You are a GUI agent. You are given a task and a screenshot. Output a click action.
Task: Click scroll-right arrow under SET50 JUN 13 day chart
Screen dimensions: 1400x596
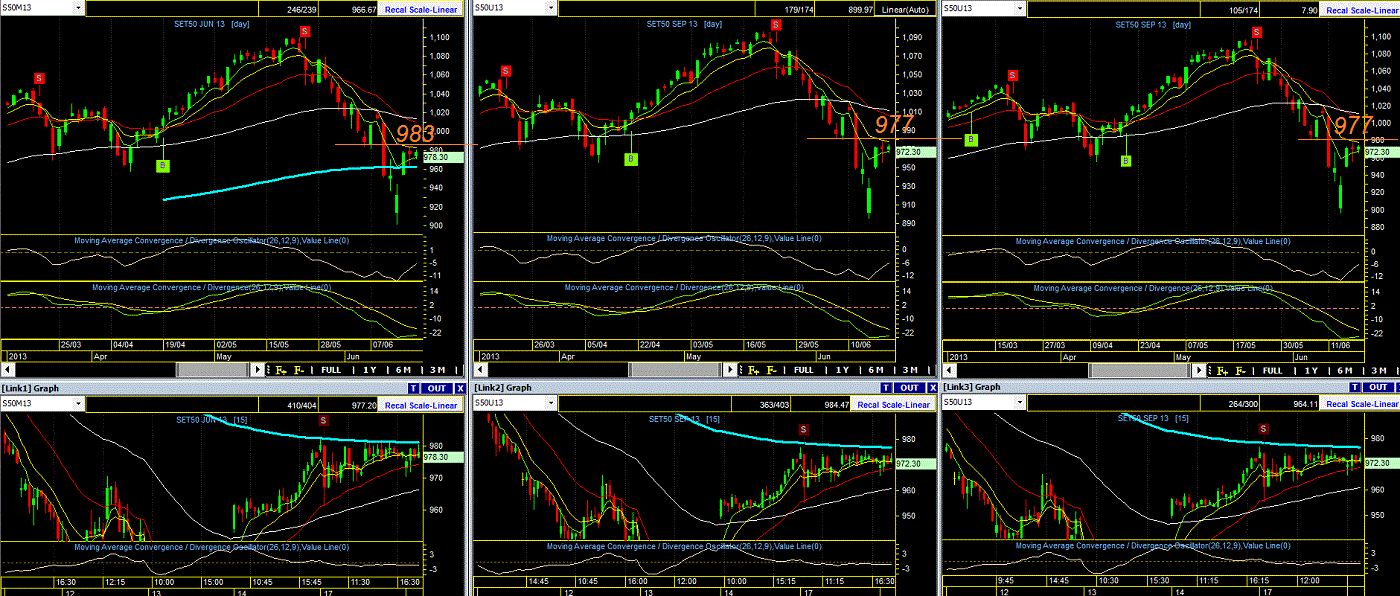[257, 369]
